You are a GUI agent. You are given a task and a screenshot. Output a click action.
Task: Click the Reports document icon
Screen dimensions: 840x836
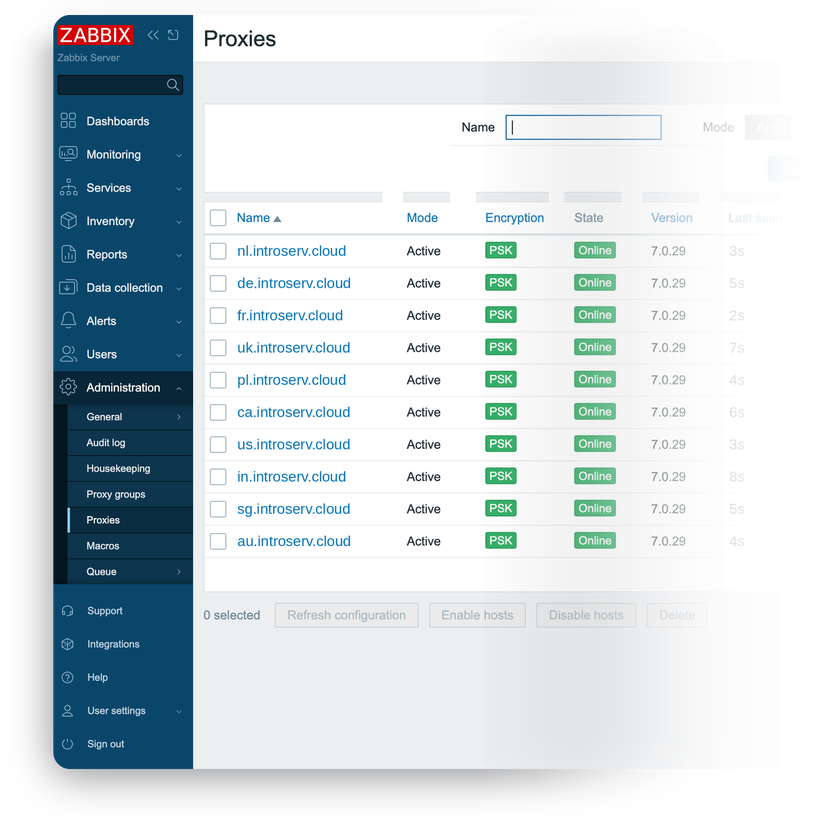pyautogui.click(x=69, y=254)
